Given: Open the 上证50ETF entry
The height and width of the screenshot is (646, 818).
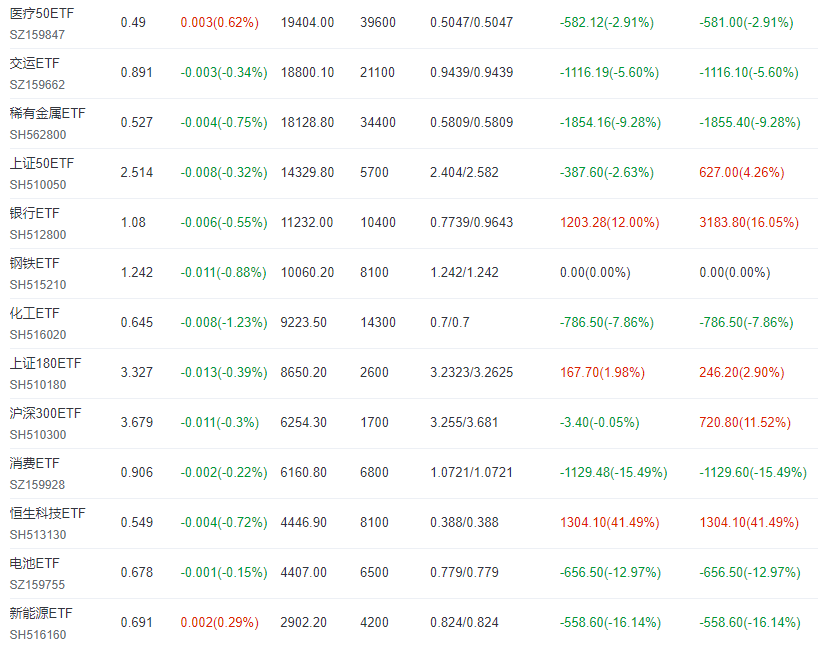Looking at the screenshot, I should [41, 163].
